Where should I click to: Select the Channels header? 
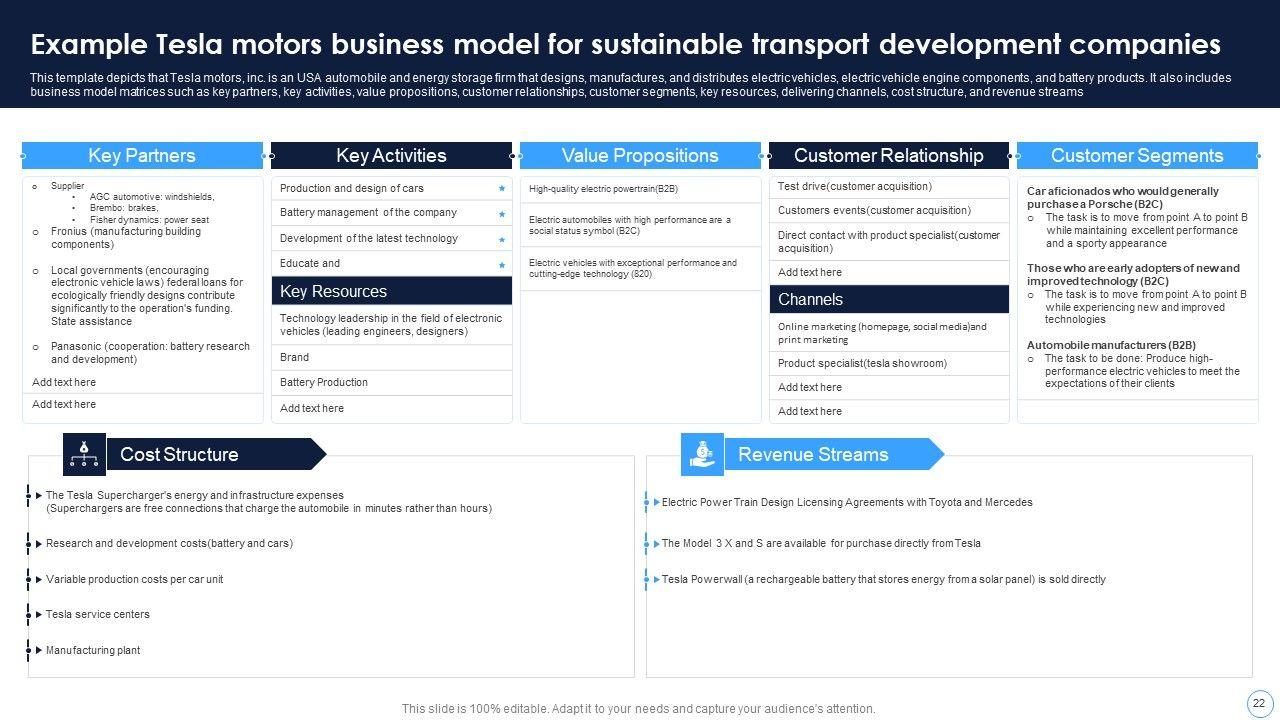point(889,299)
